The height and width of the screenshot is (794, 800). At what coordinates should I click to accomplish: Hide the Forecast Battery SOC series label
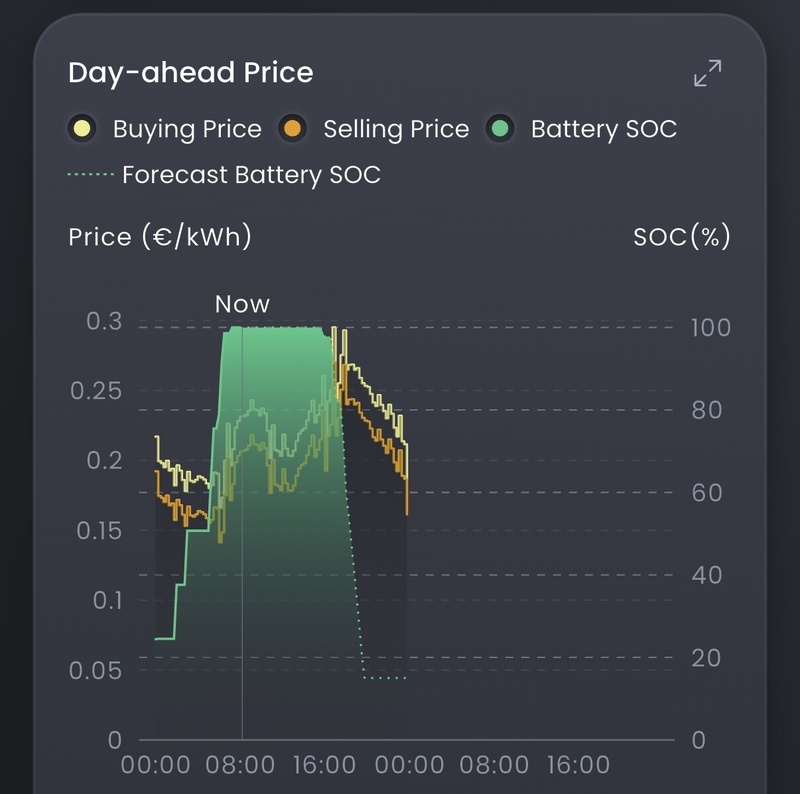(251, 176)
